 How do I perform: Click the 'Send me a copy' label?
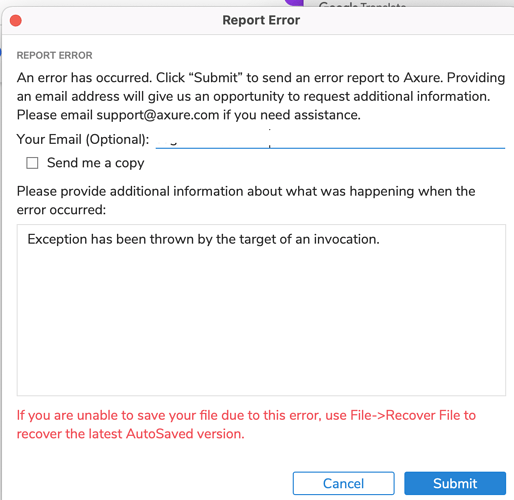[96, 163]
